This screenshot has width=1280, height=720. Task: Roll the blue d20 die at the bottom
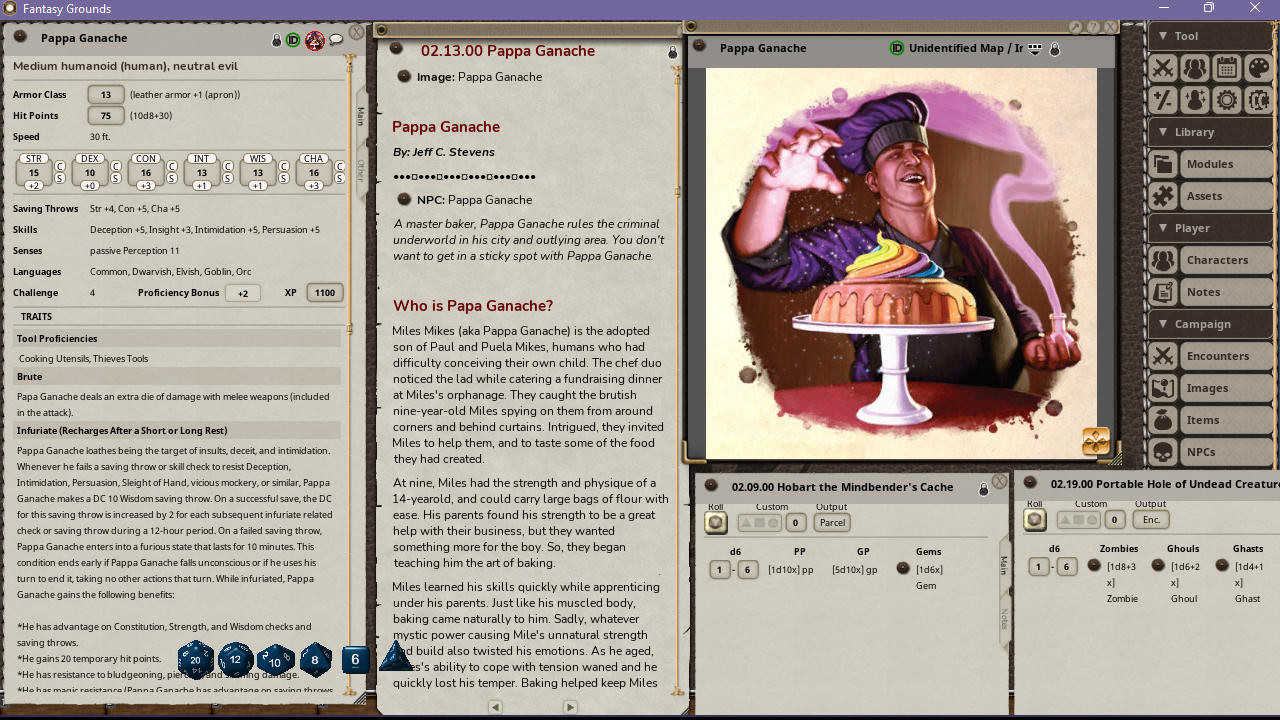[195, 660]
